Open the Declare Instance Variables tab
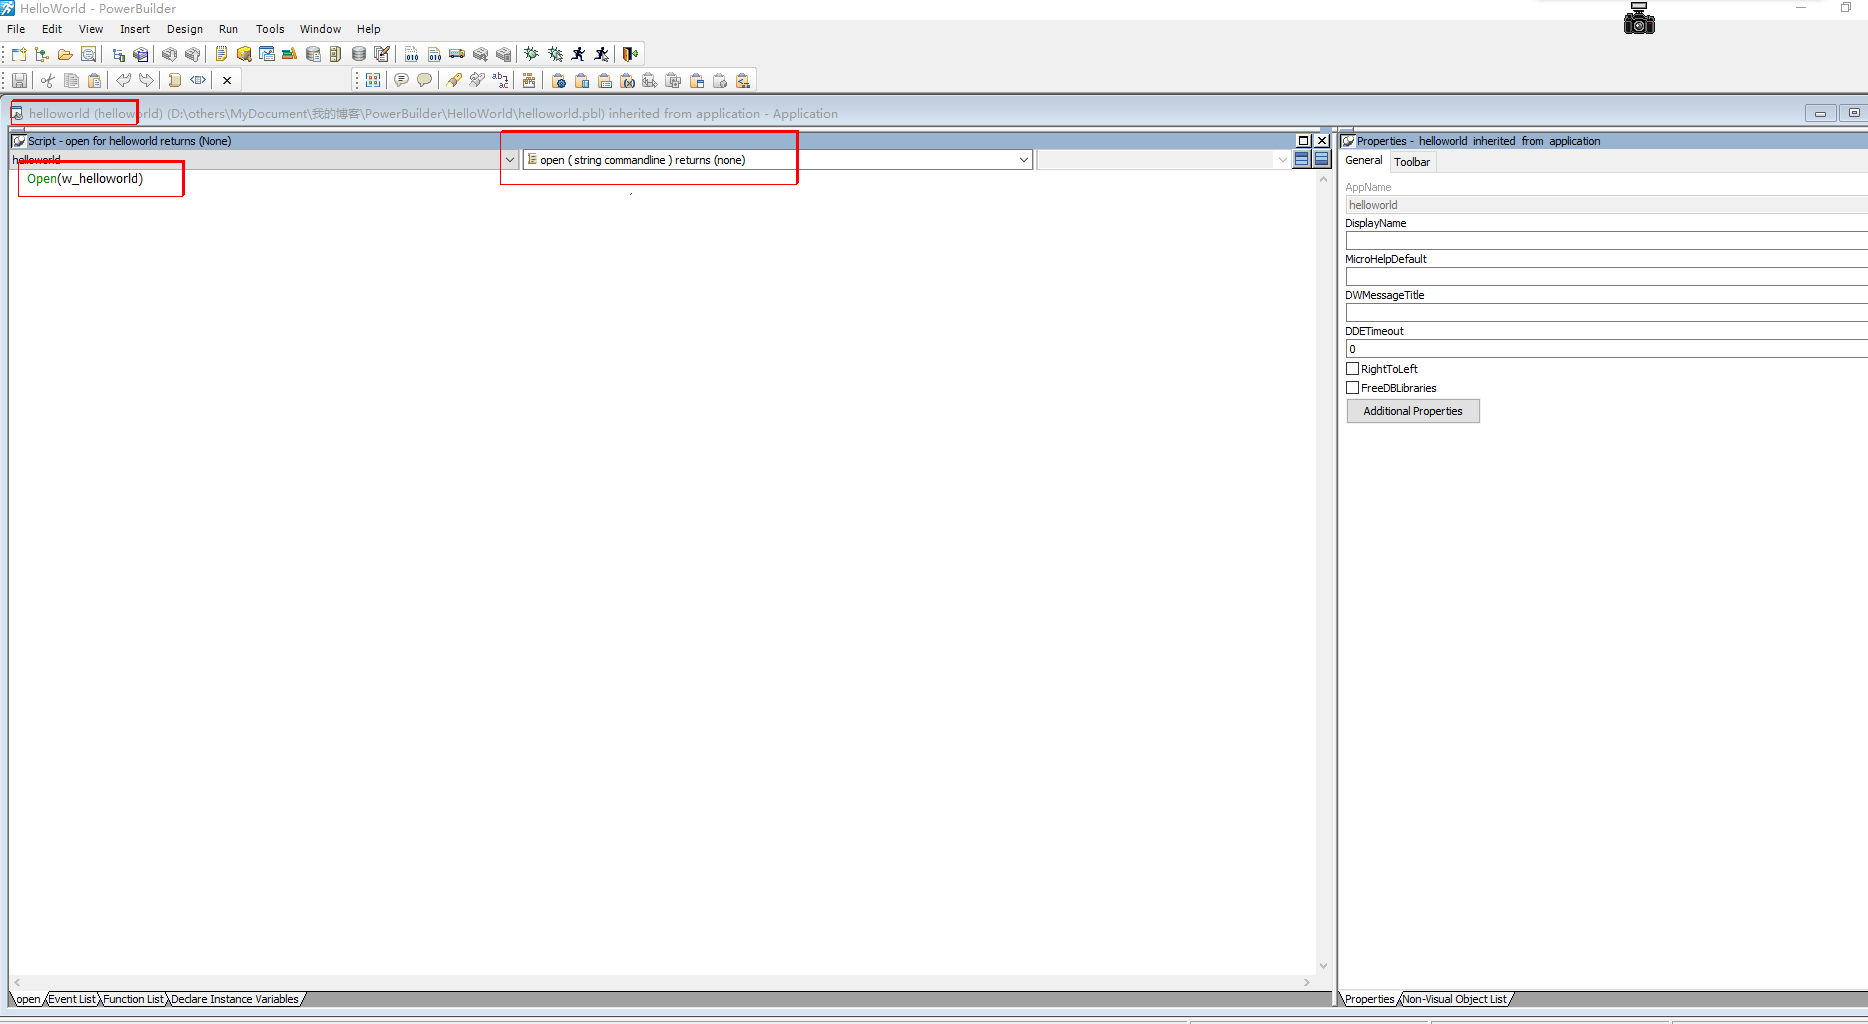The image size is (1868, 1024). pyautogui.click(x=235, y=999)
